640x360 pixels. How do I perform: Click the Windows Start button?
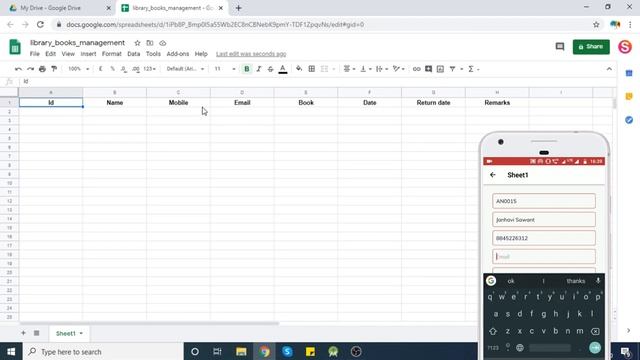click(11, 351)
